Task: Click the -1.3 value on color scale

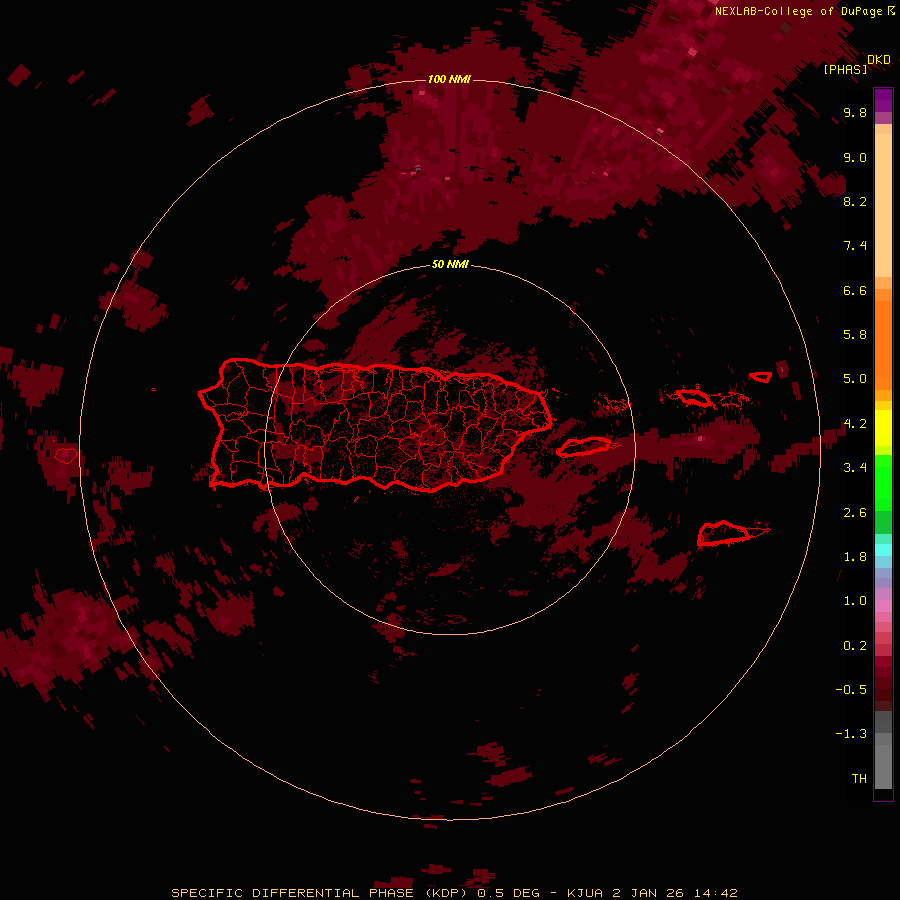Action: [x=851, y=734]
